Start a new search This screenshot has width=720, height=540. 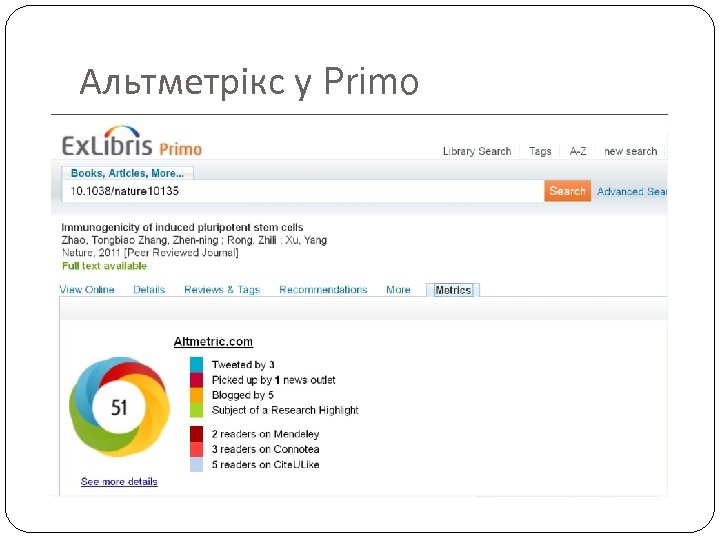(x=630, y=151)
